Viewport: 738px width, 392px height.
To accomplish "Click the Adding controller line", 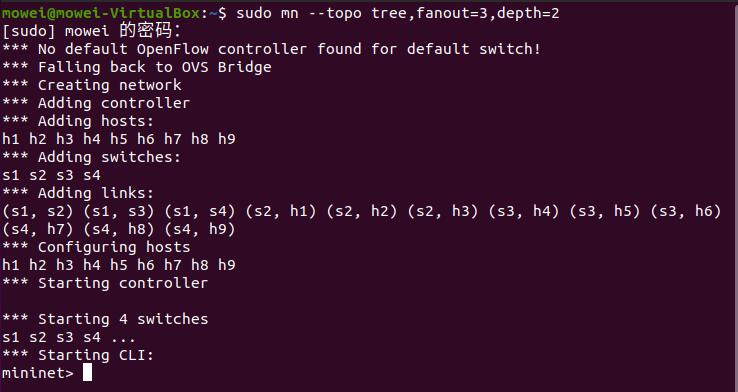I will [x=96, y=103].
